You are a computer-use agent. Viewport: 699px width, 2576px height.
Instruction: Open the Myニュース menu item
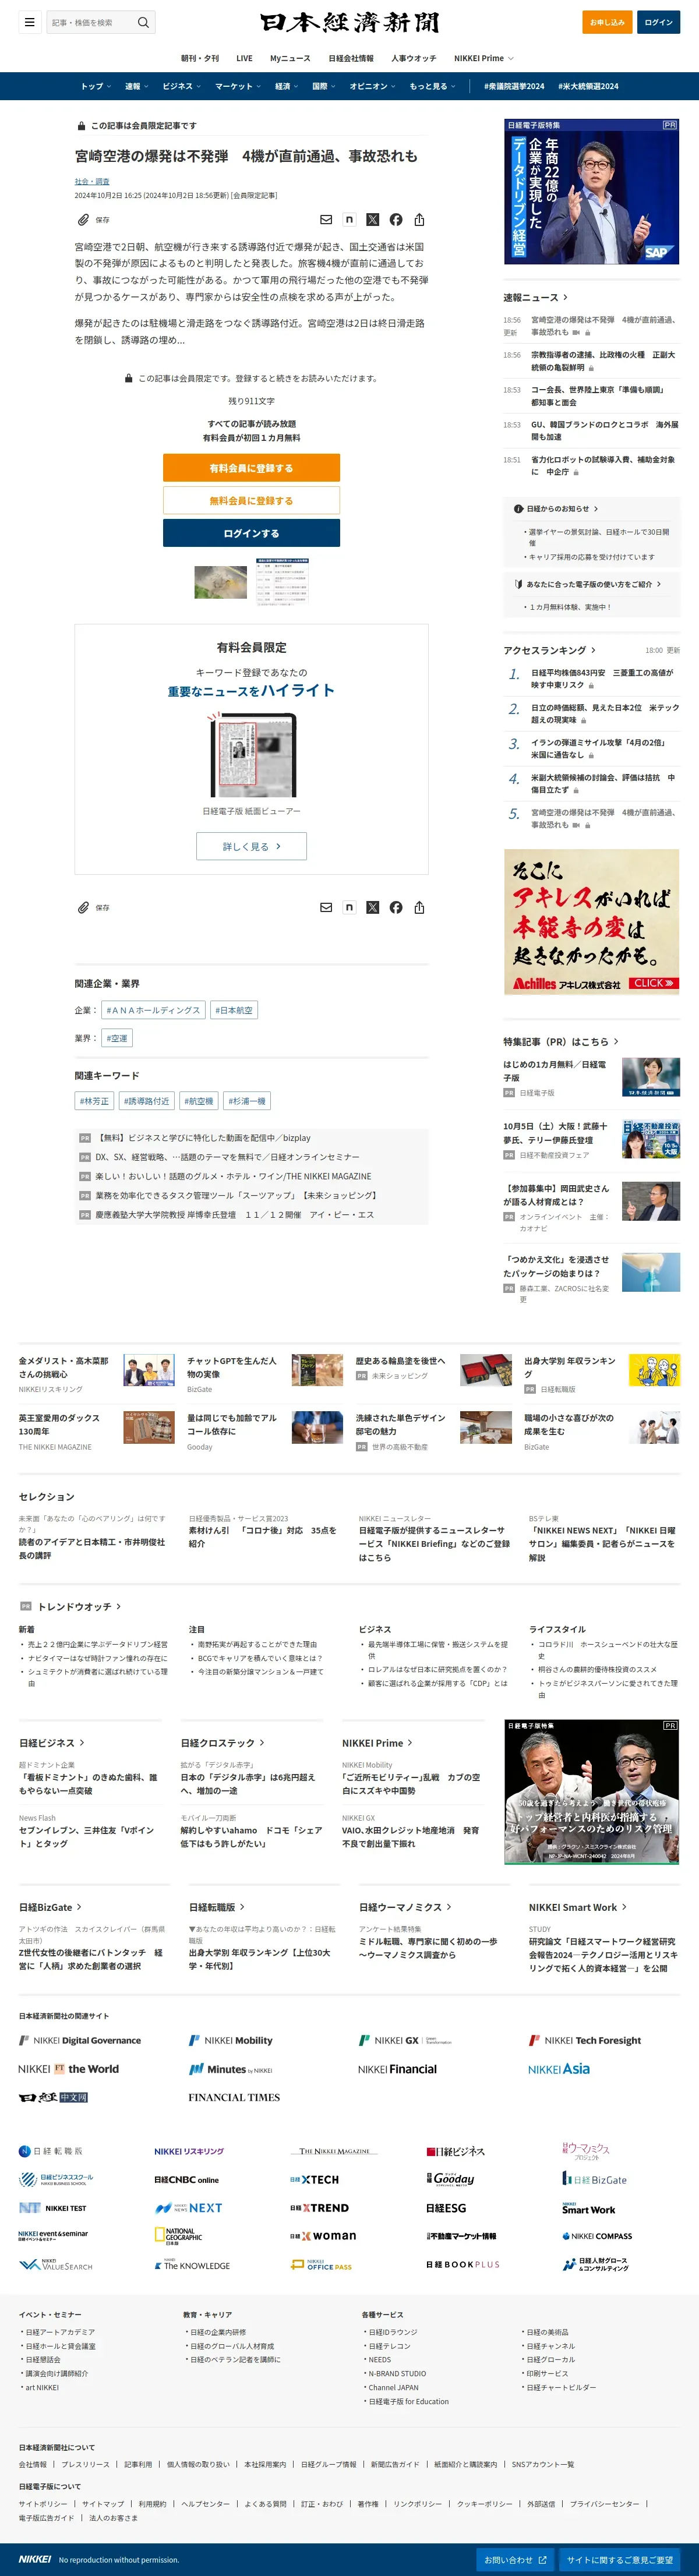pyautogui.click(x=290, y=58)
